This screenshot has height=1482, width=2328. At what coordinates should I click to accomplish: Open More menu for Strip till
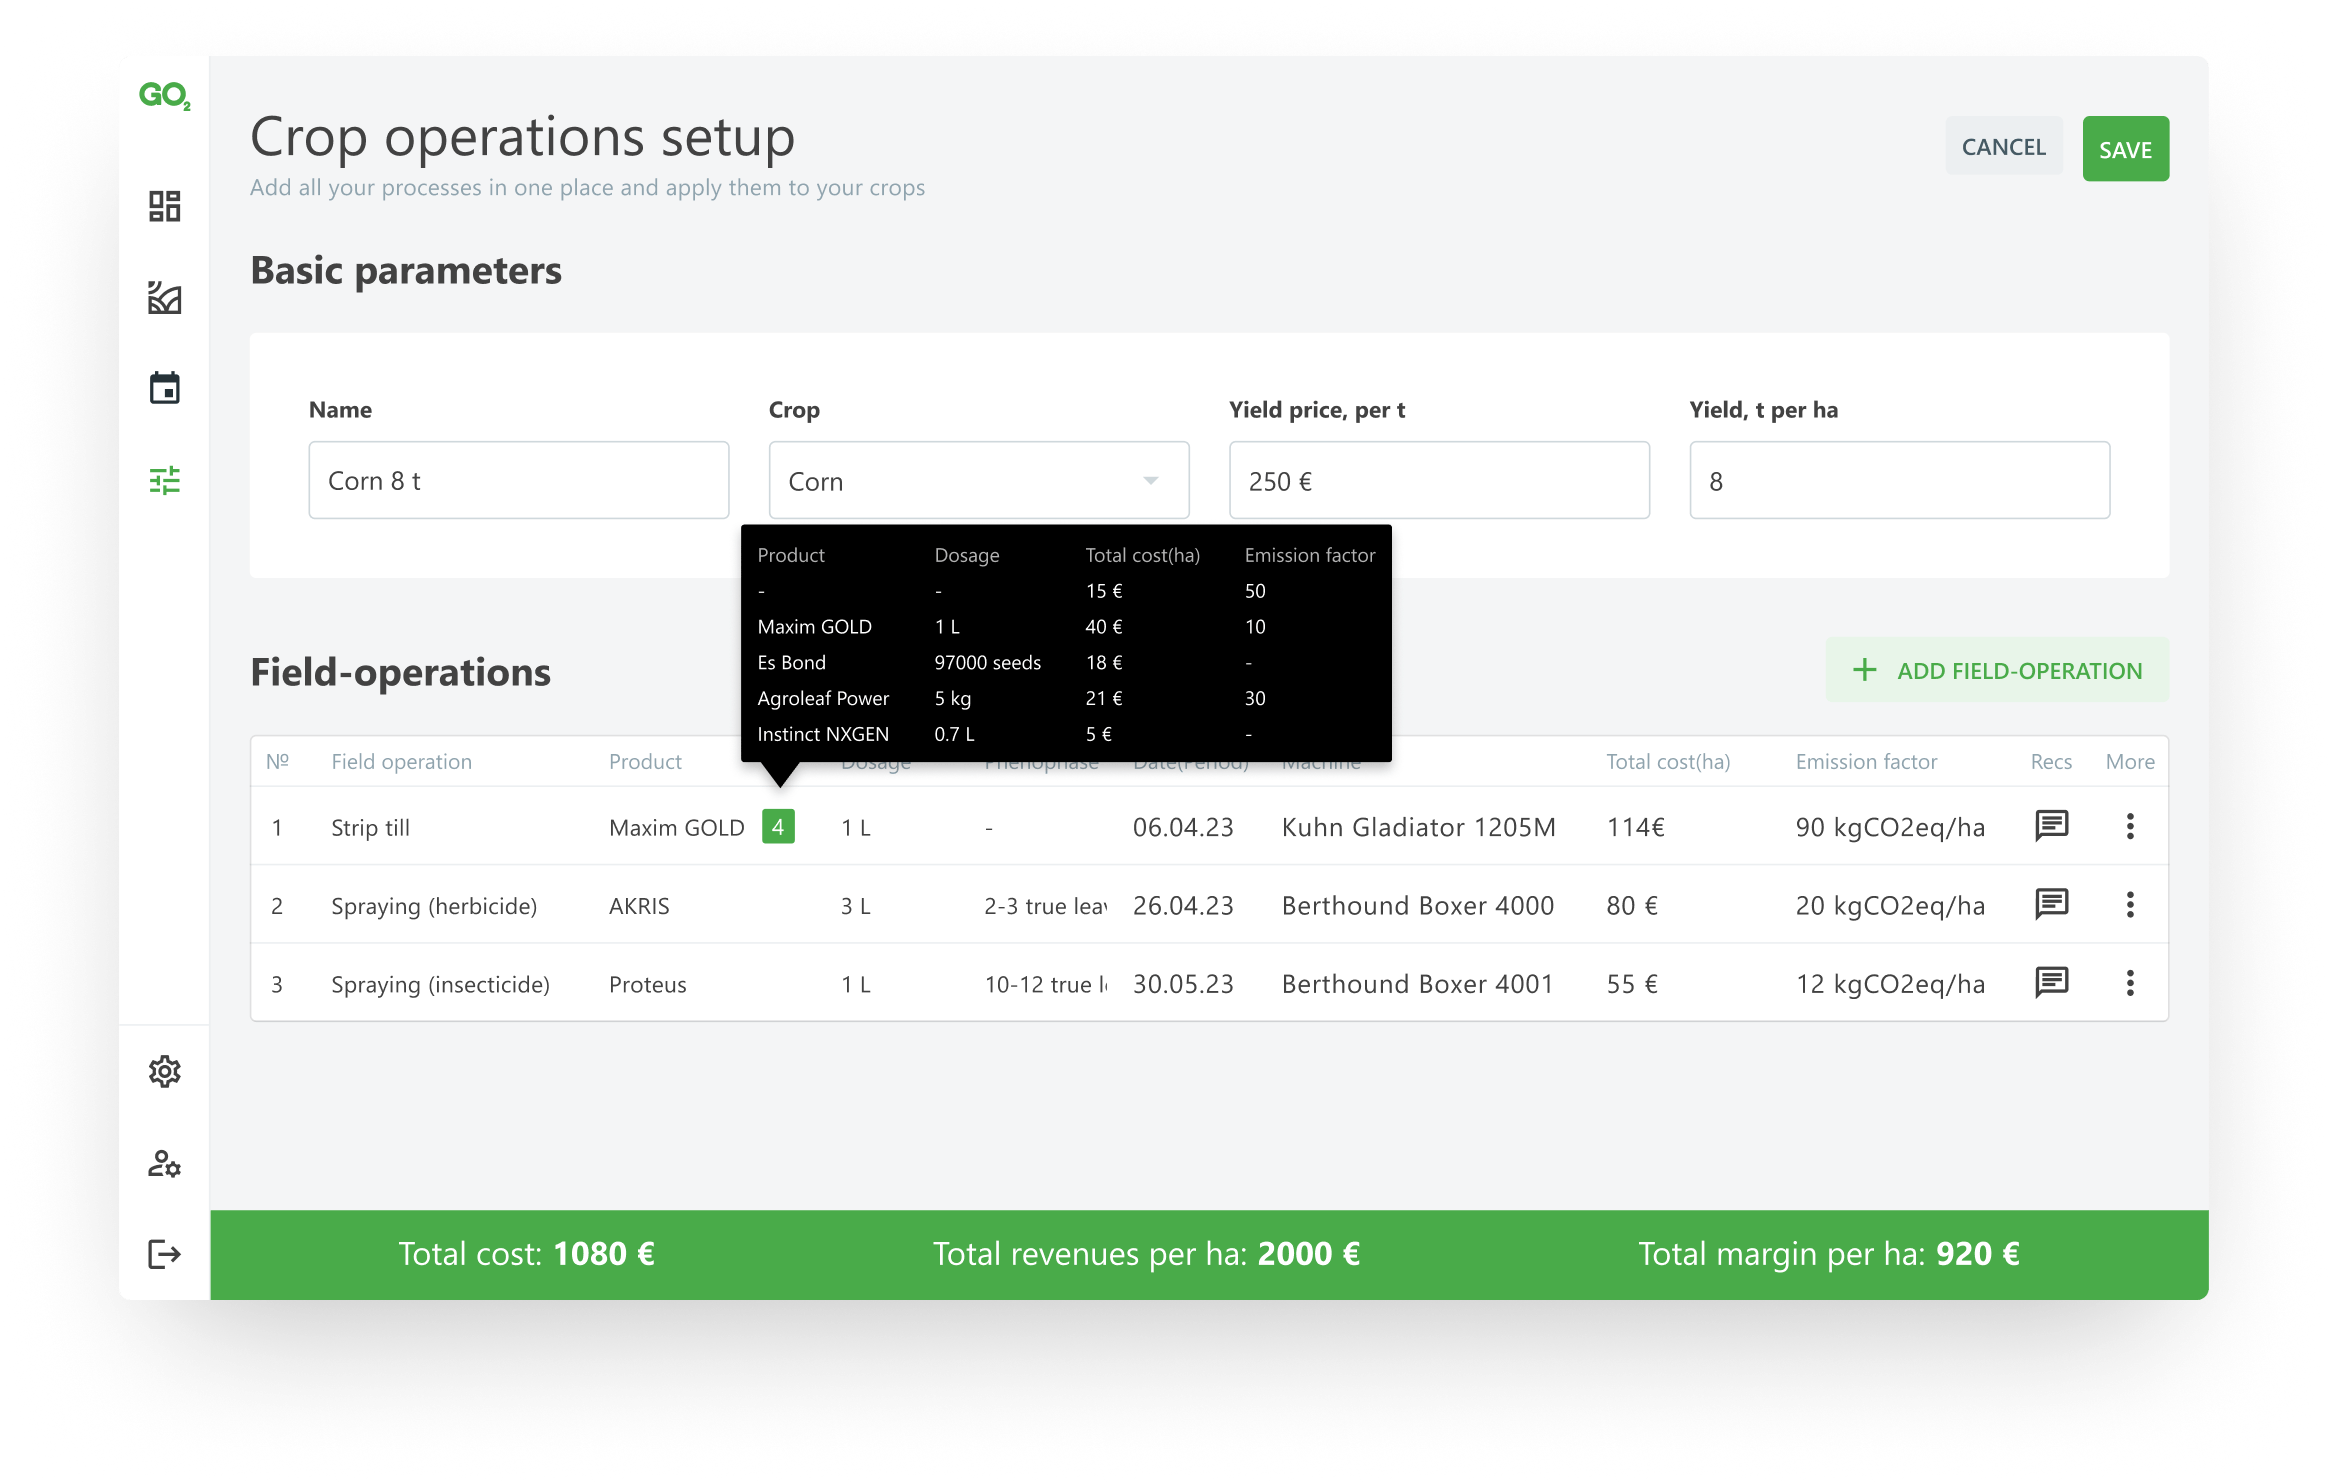(2130, 826)
